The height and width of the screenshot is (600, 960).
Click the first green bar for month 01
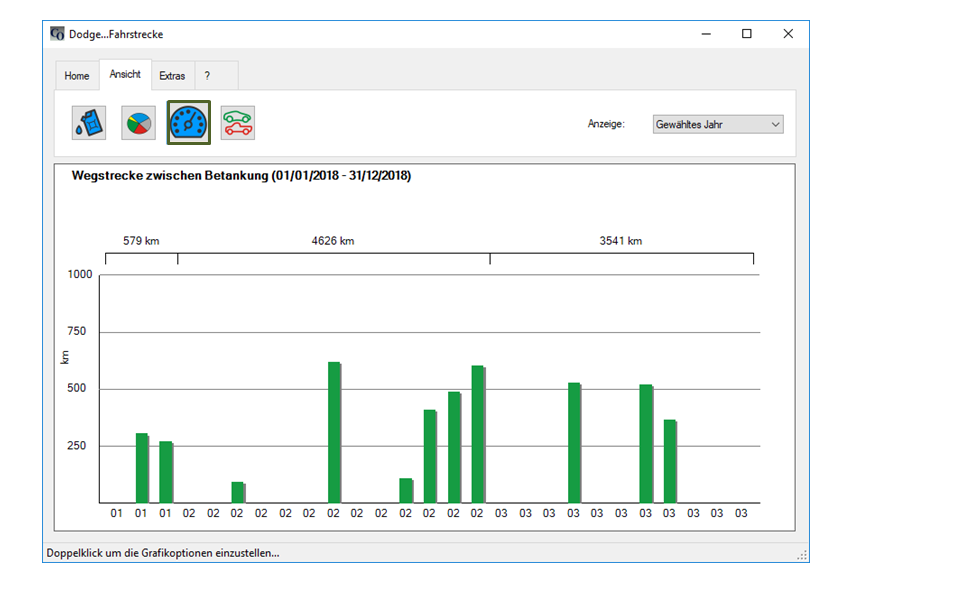[x=142, y=468]
